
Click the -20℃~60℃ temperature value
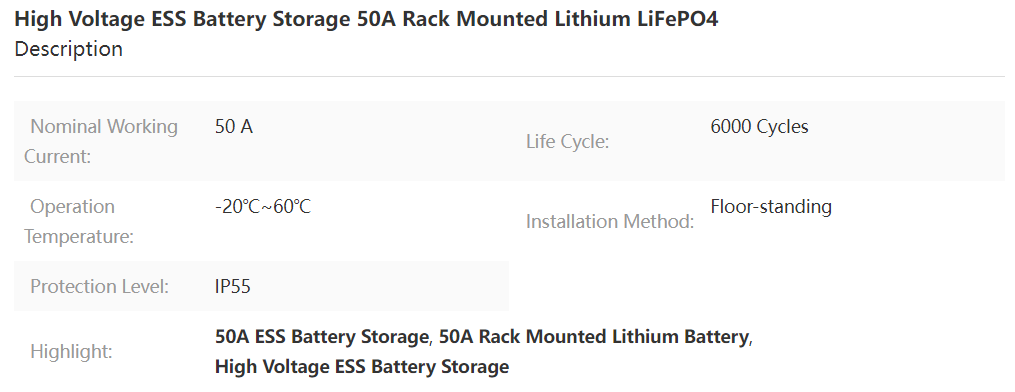(263, 207)
